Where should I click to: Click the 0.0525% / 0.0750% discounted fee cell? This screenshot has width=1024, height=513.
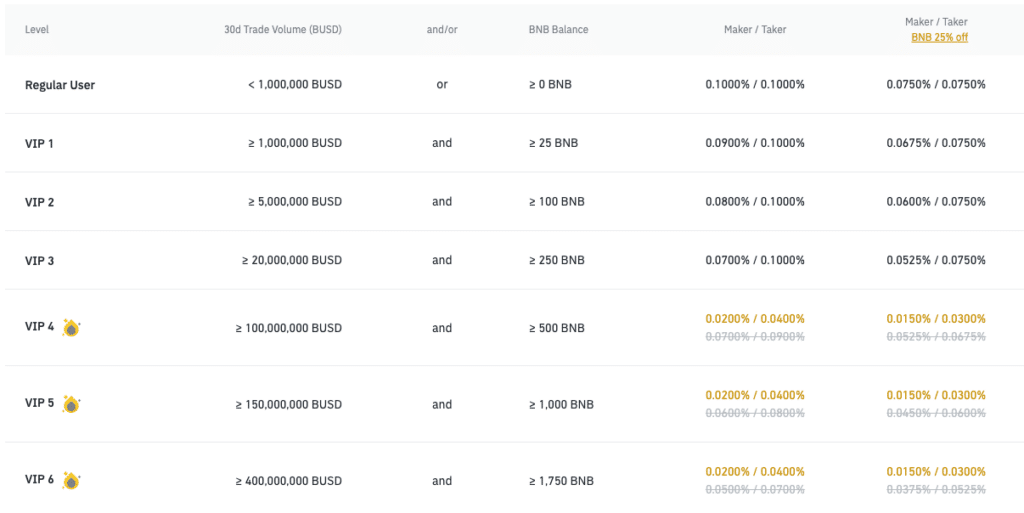pyautogui.click(x=936, y=260)
